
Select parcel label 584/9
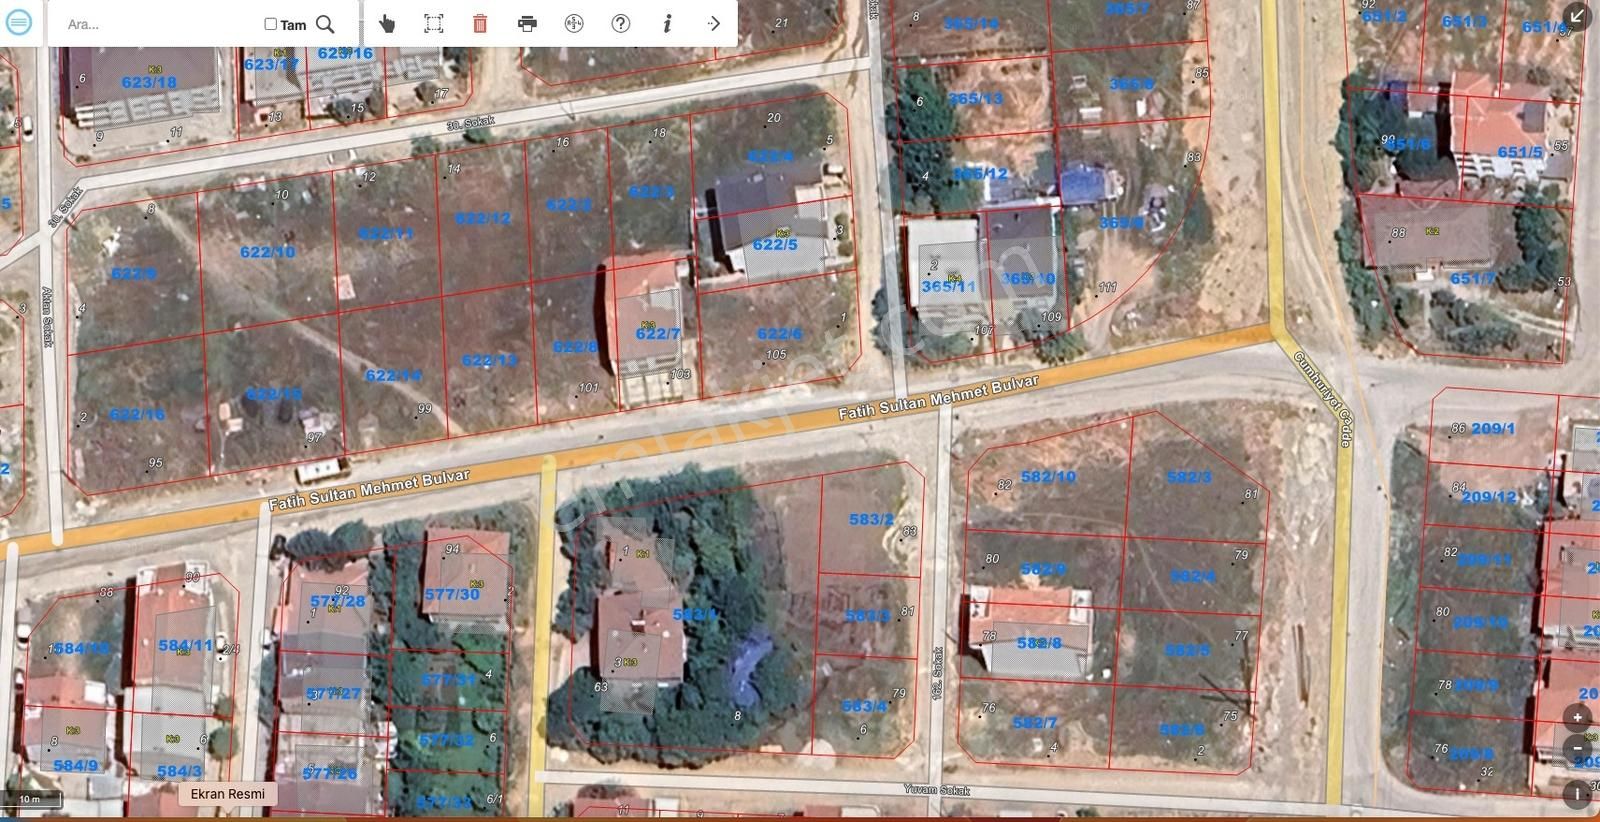76,766
